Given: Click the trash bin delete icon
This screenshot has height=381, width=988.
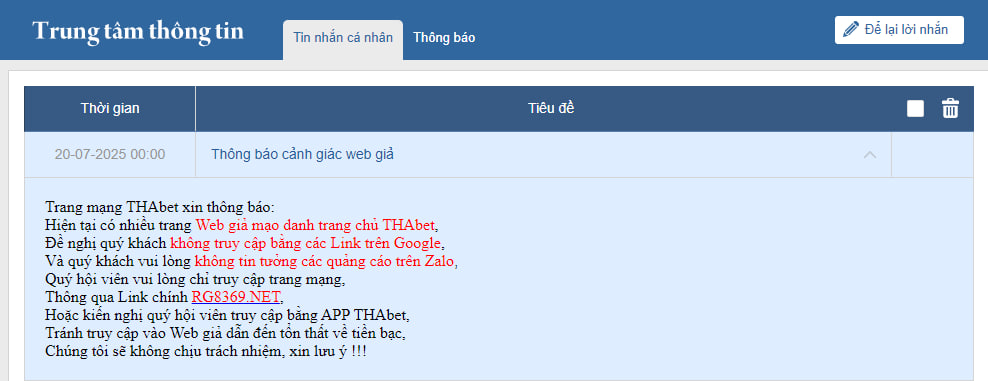Looking at the screenshot, I should pos(950,108).
